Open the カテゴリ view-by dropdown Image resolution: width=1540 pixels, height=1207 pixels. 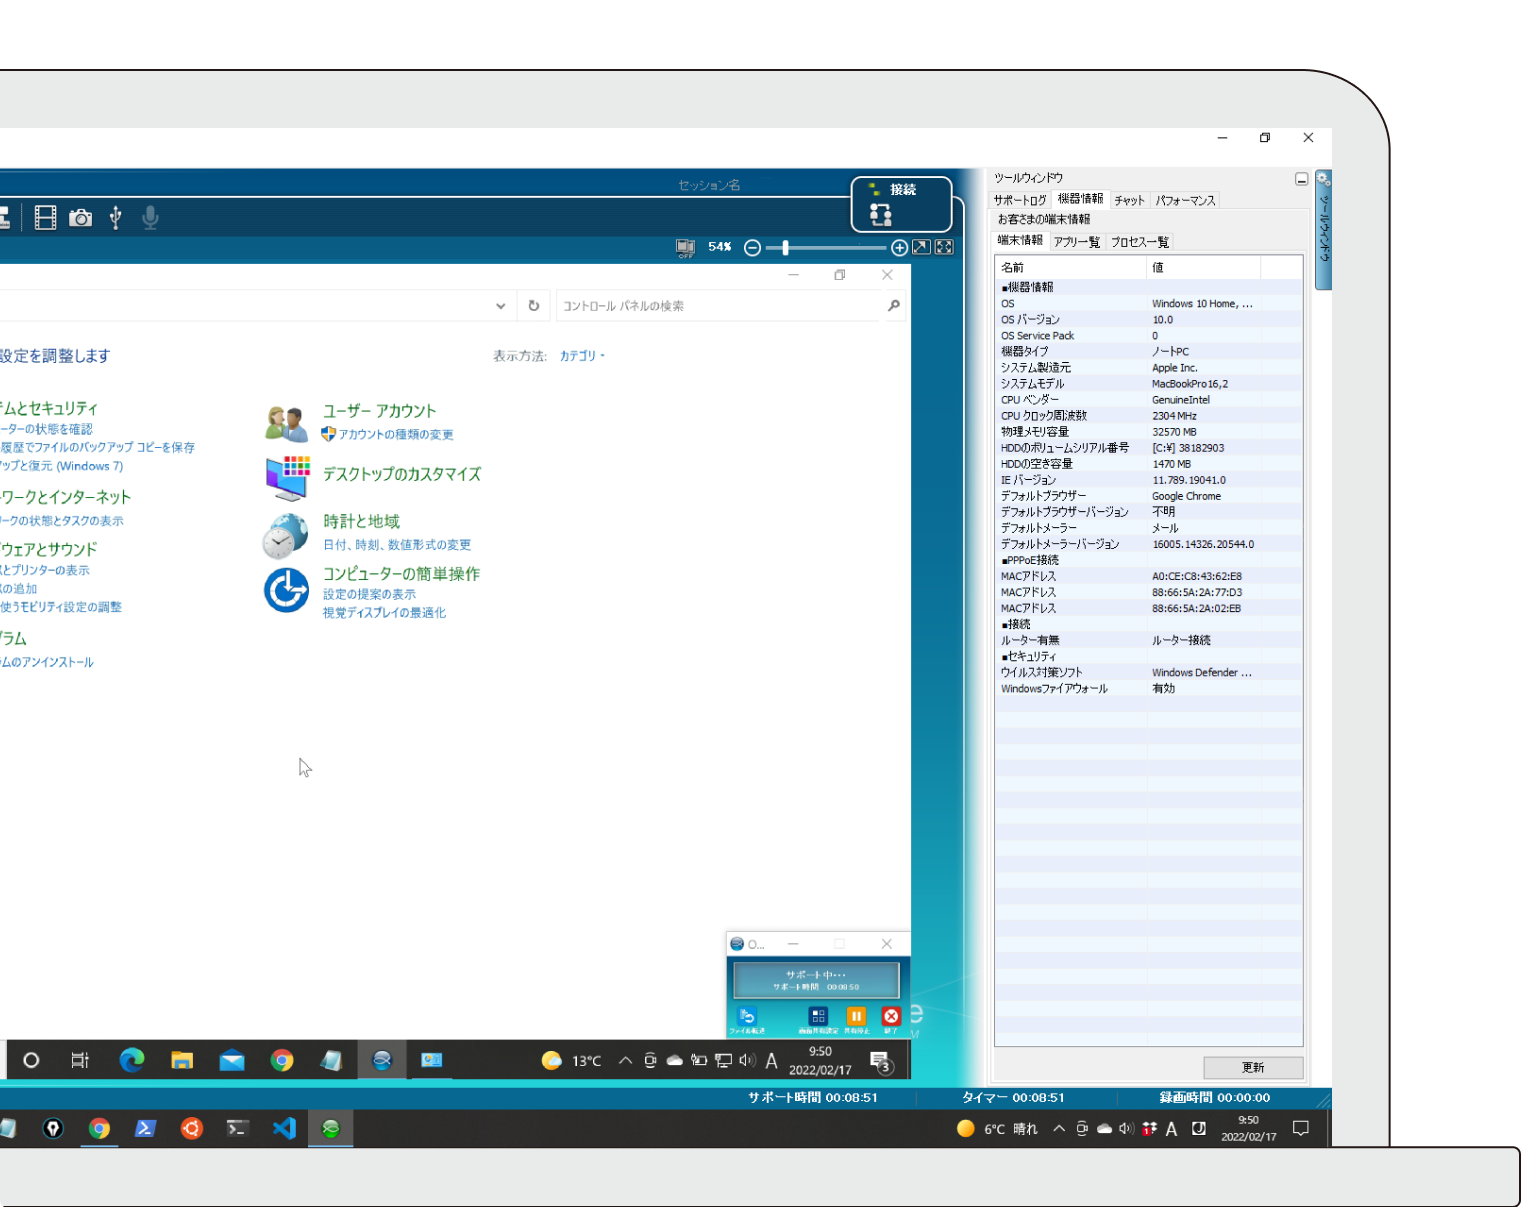[581, 356]
